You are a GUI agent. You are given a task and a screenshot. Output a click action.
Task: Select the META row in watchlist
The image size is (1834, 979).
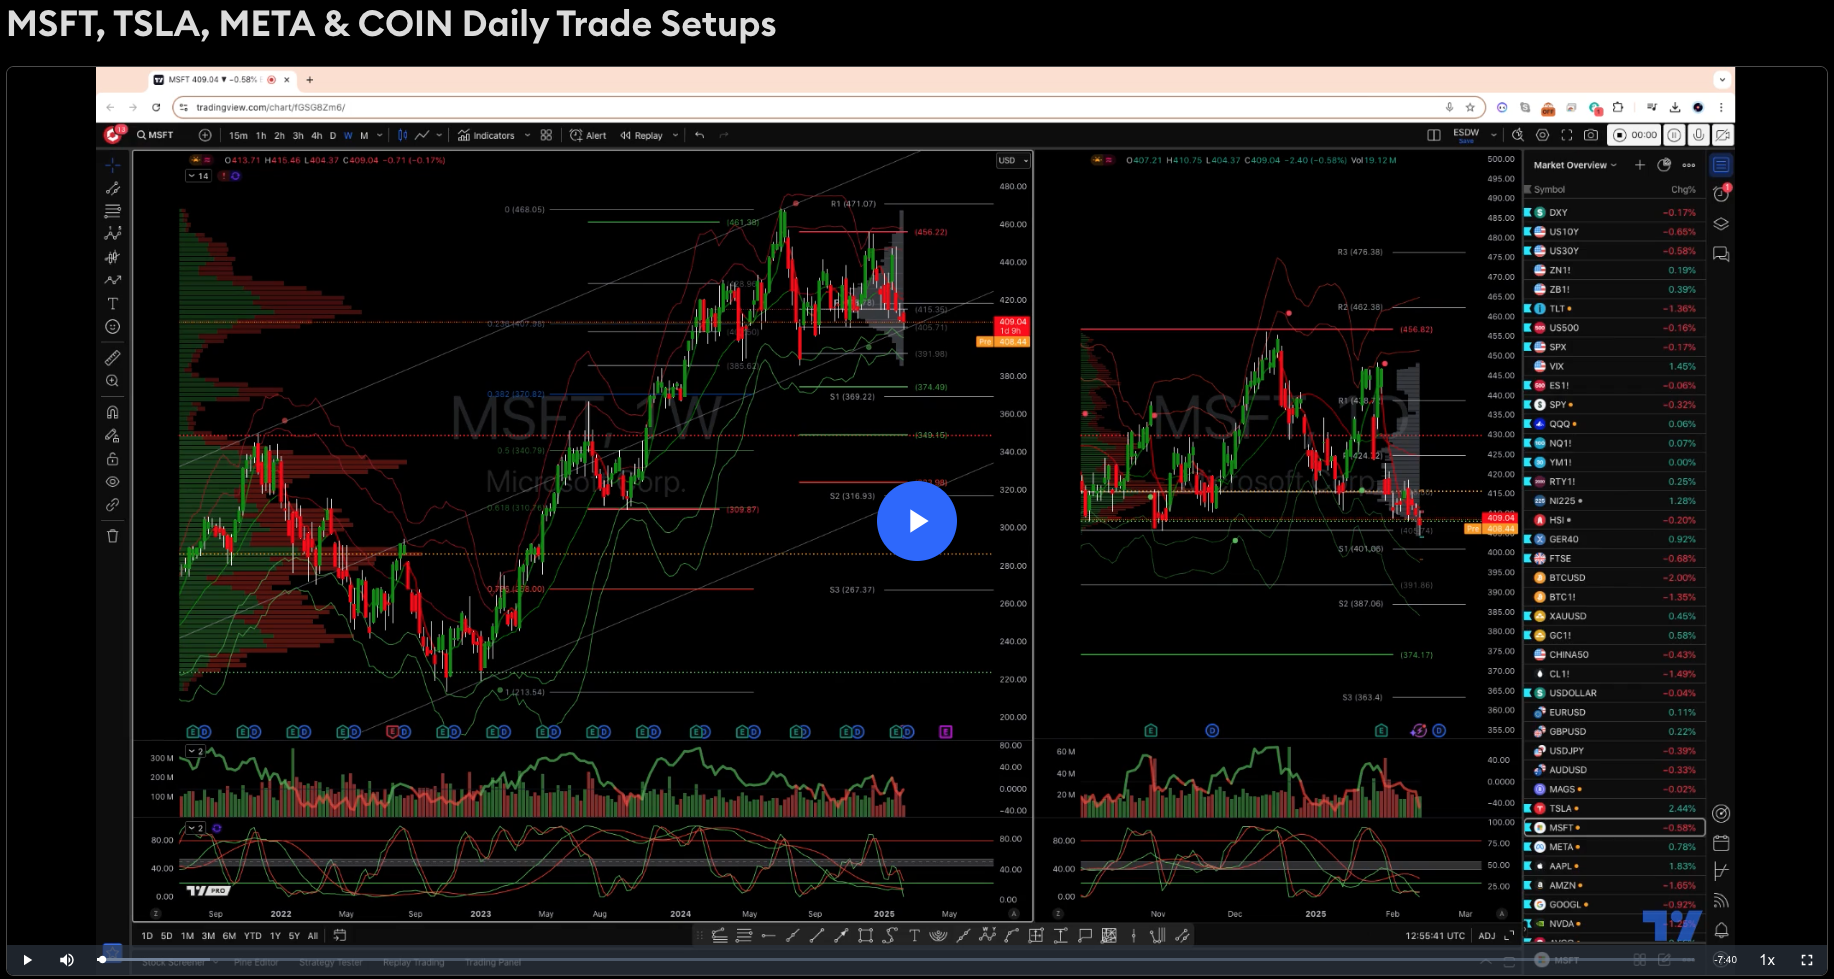pyautogui.click(x=1612, y=847)
